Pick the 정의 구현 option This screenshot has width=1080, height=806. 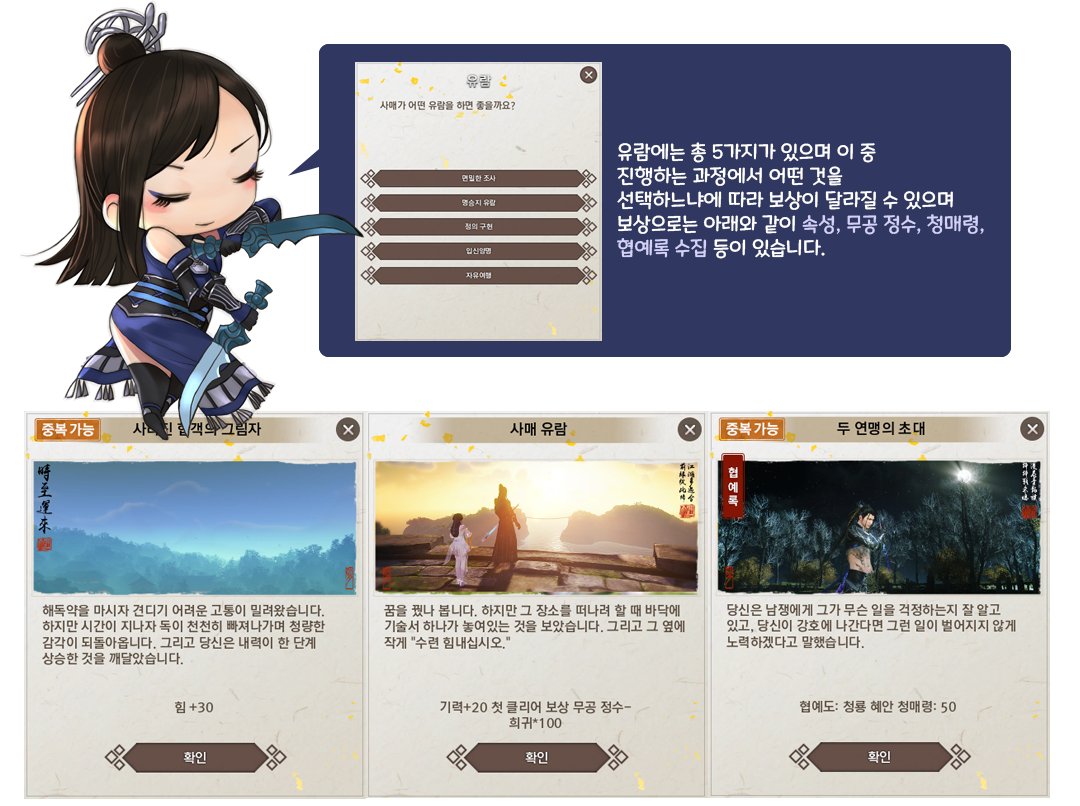[x=479, y=227]
